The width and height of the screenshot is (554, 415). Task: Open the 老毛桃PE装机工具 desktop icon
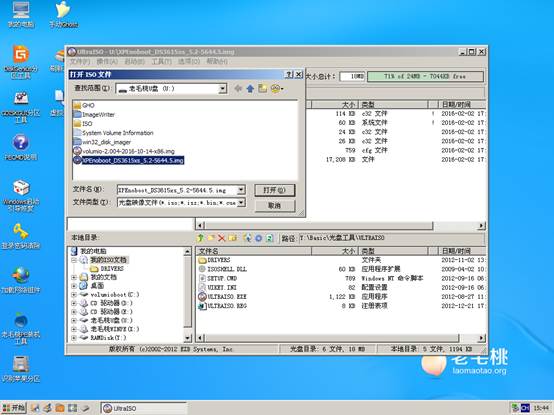(x=20, y=328)
